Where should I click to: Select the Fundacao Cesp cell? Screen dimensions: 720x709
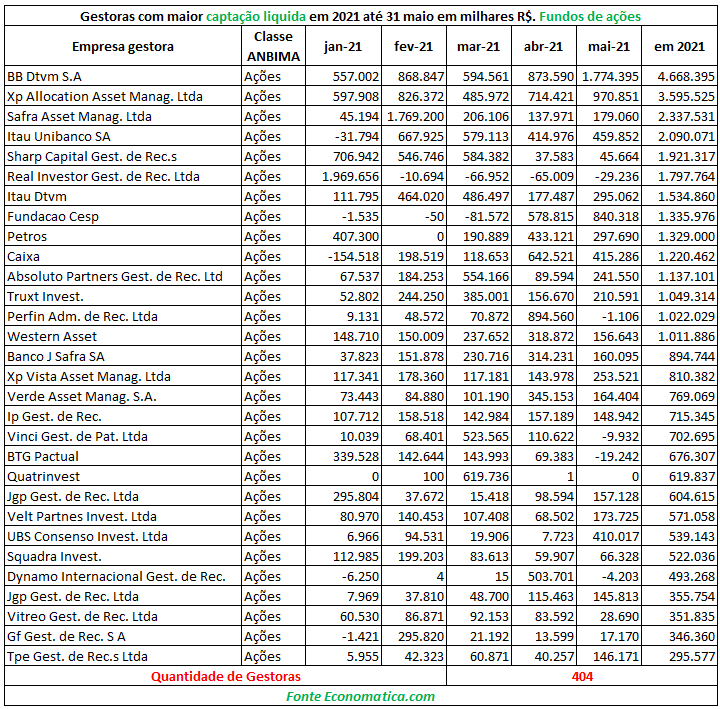[x=123, y=216]
